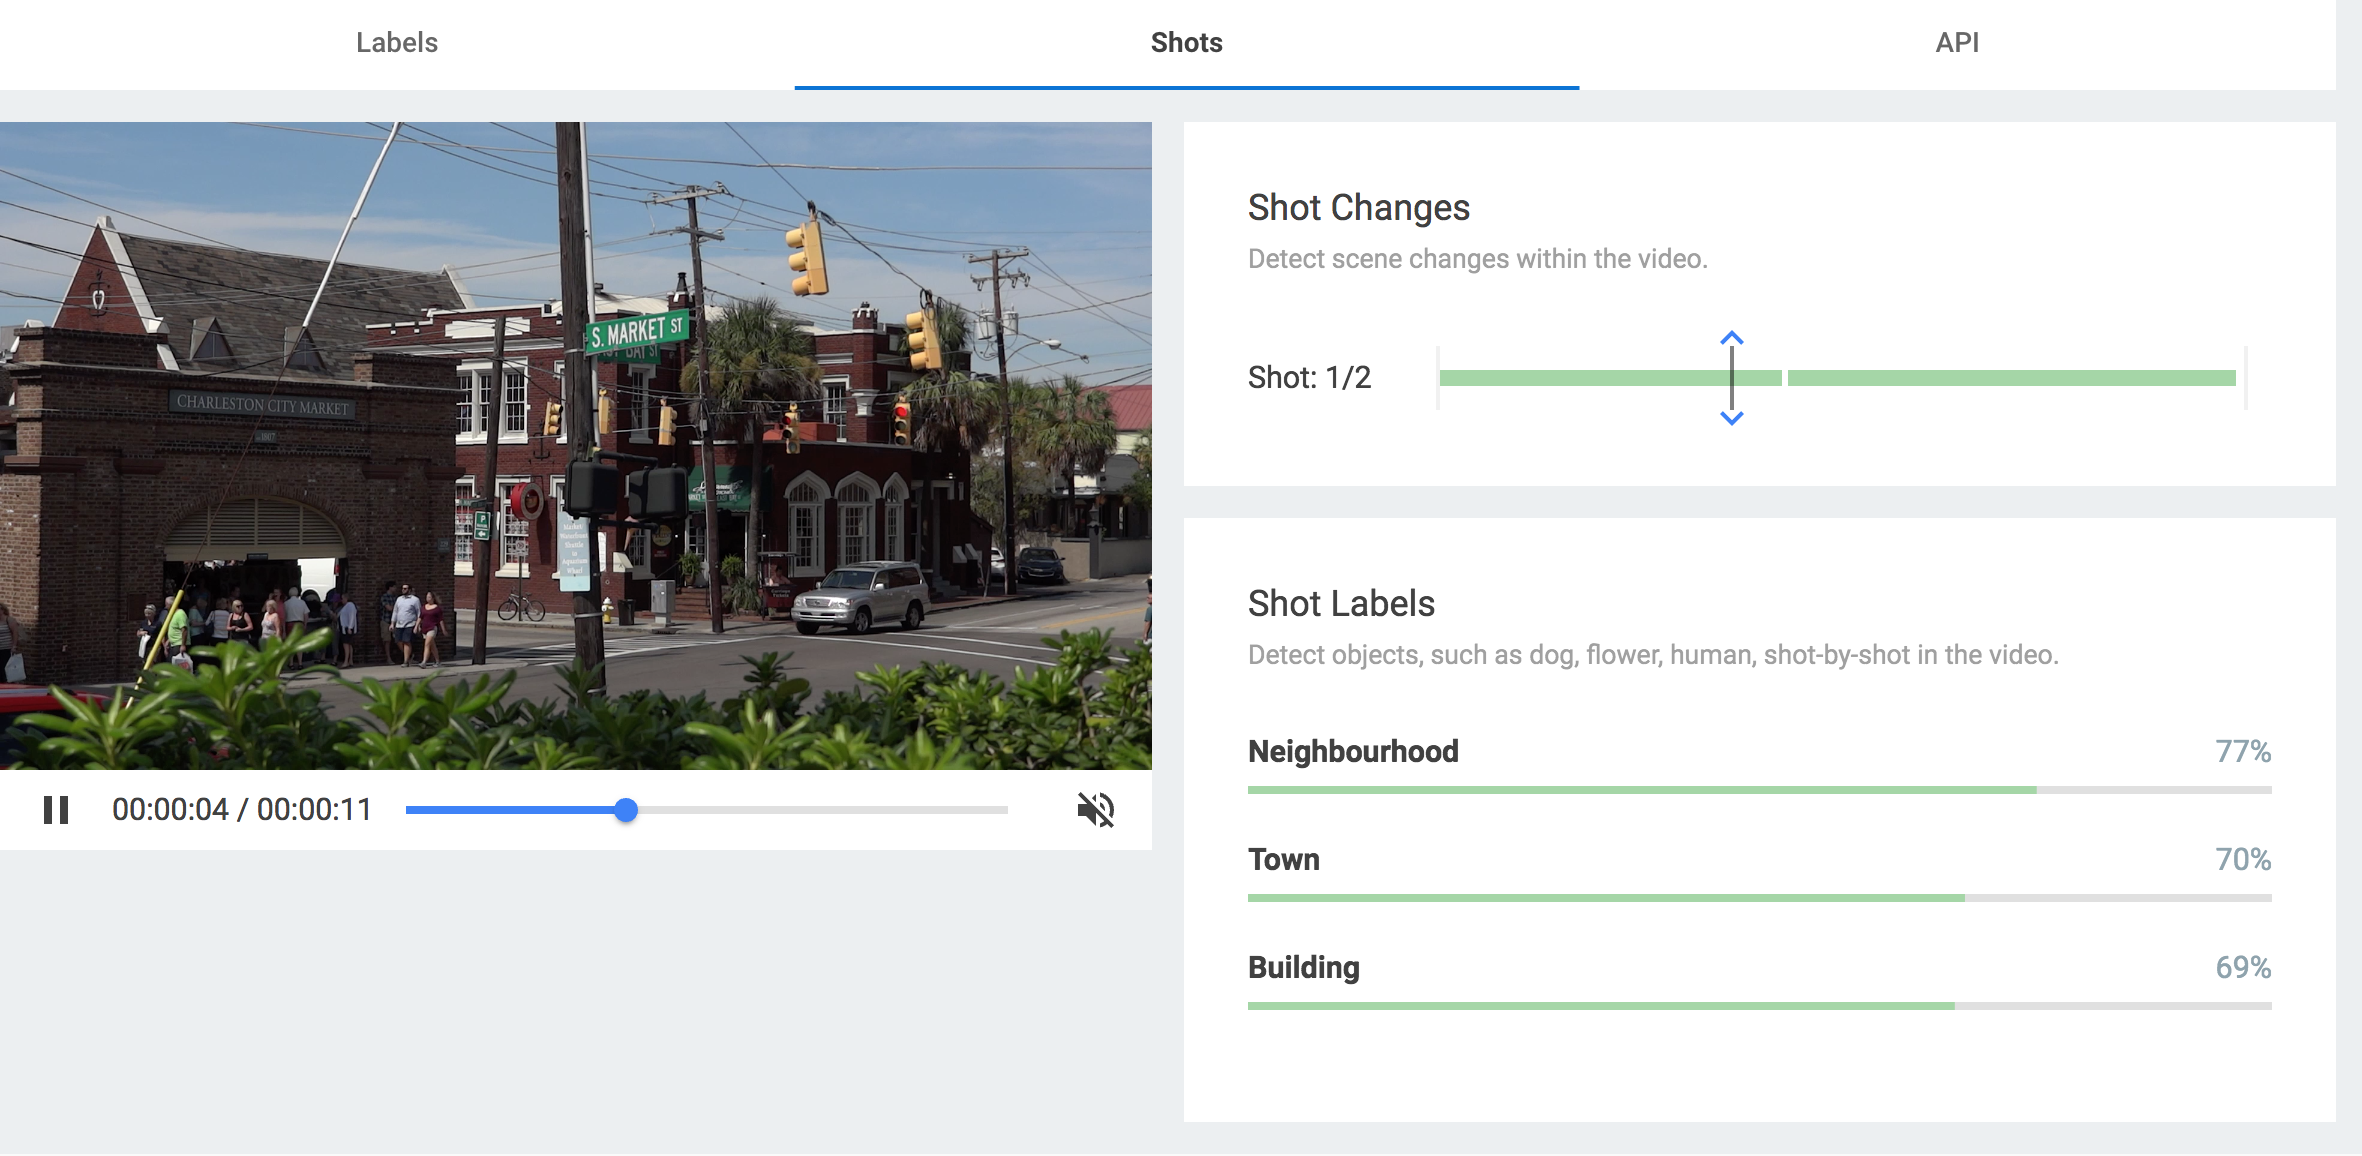Select the Shots tab
This screenshot has height=1156, width=2362.
tap(1187, 43)
